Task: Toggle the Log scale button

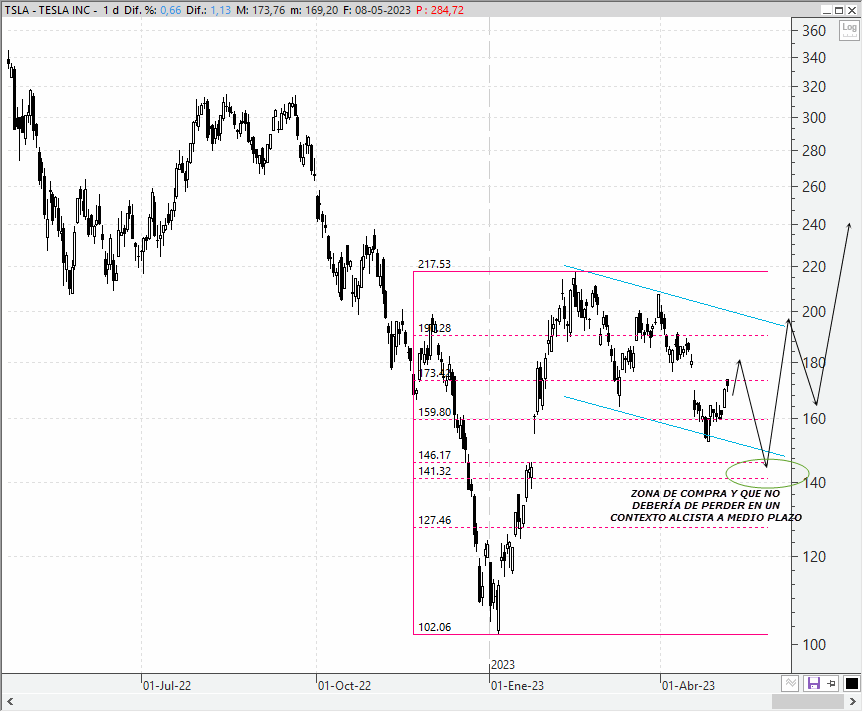Action: [849, 30]
